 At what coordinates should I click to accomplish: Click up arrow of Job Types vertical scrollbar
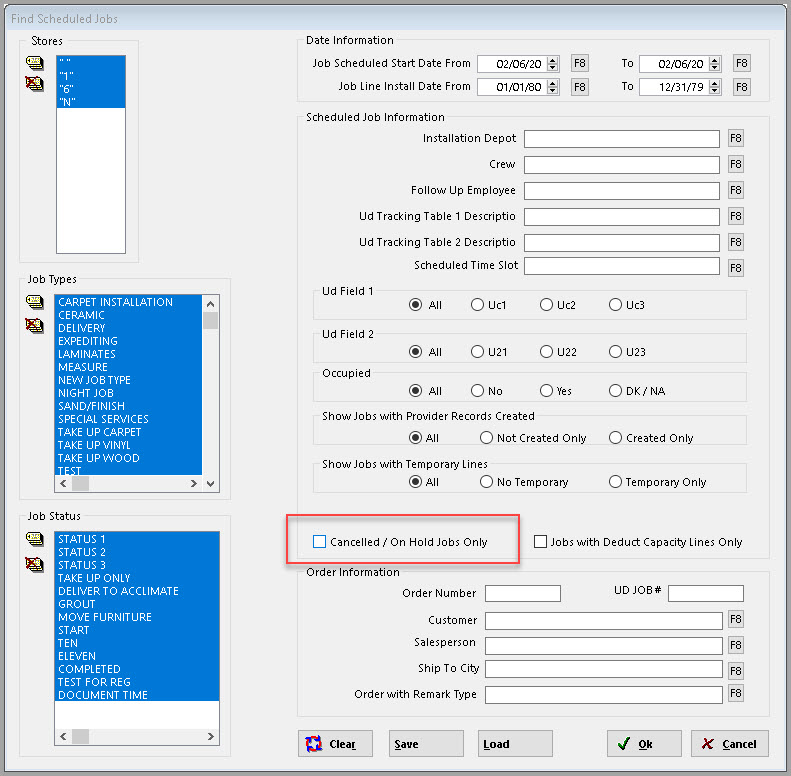click(211, 304)
